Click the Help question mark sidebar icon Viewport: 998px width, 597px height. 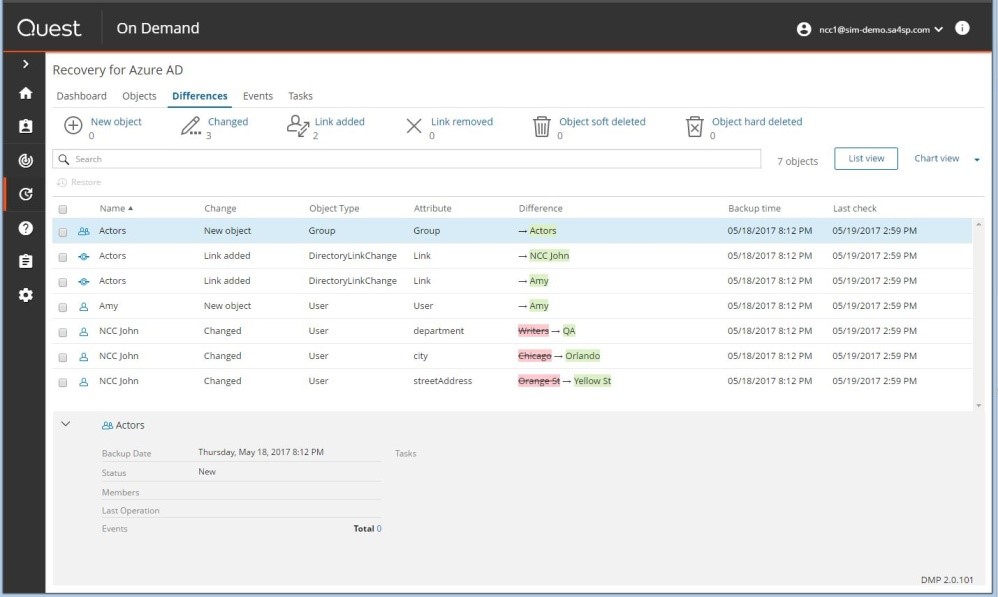(x=26, y=228)
